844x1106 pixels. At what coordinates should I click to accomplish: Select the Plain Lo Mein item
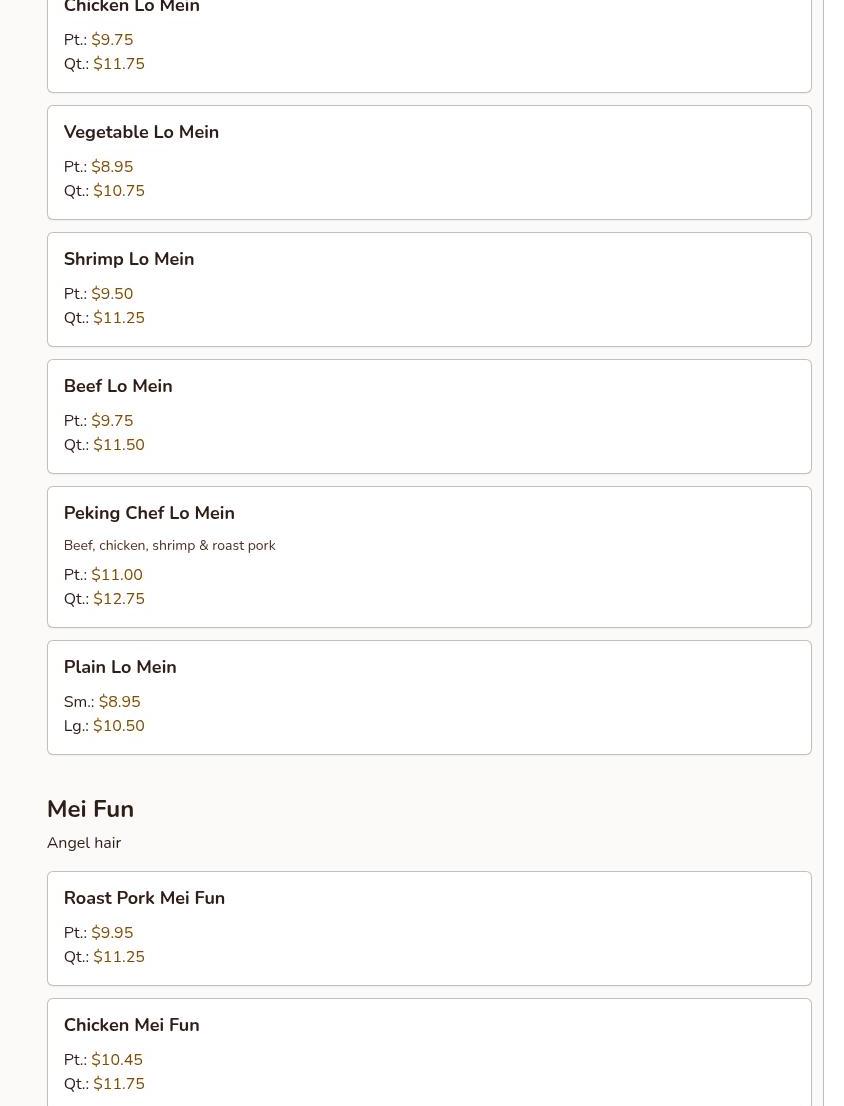(120, 667)
